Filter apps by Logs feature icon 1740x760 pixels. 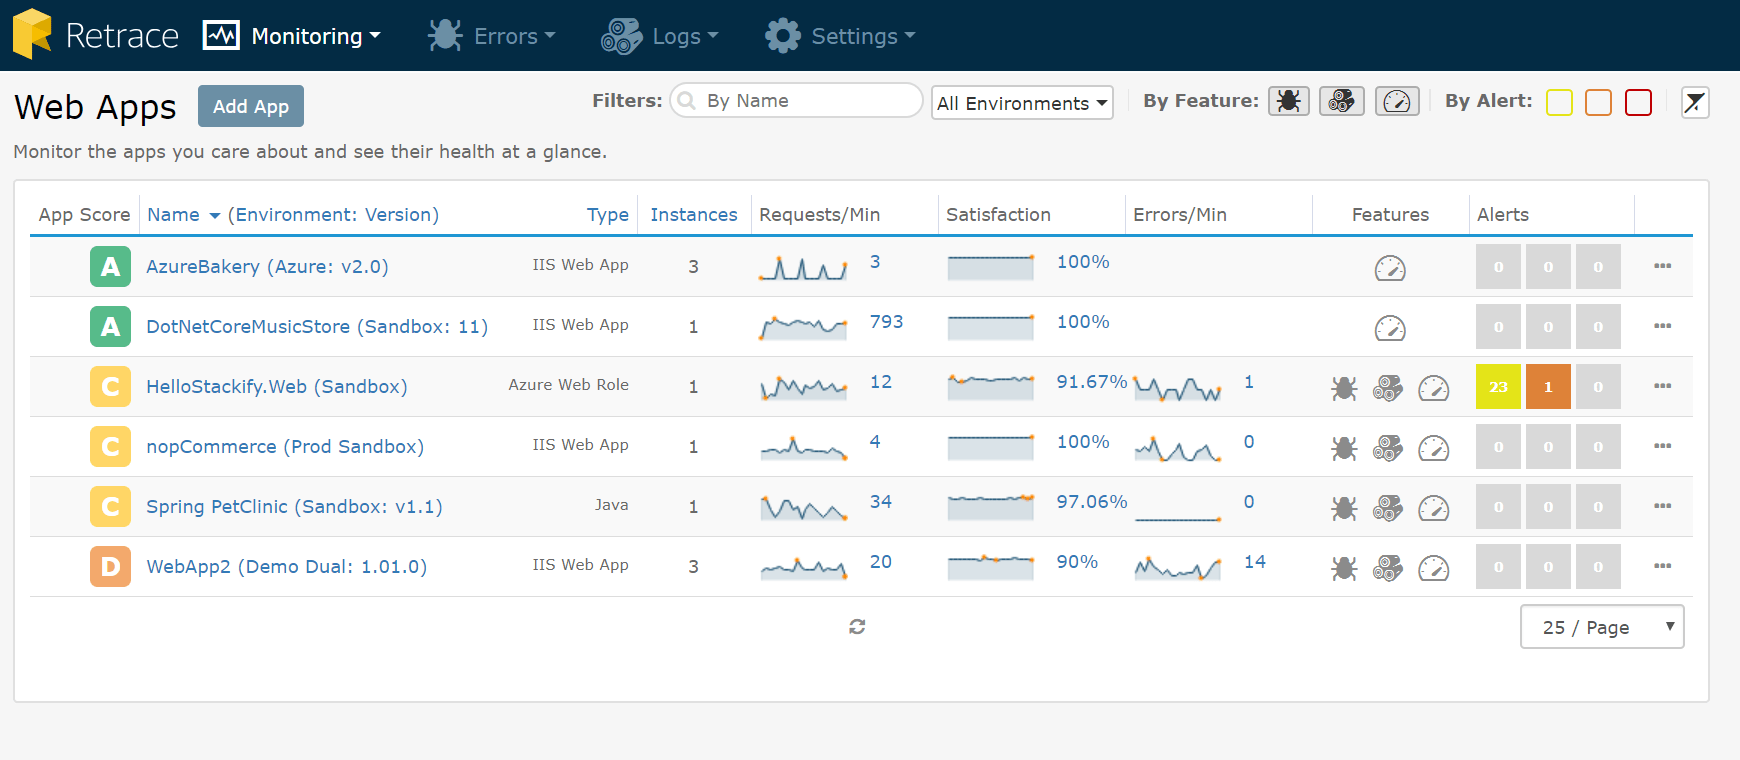pos(1342,101)
